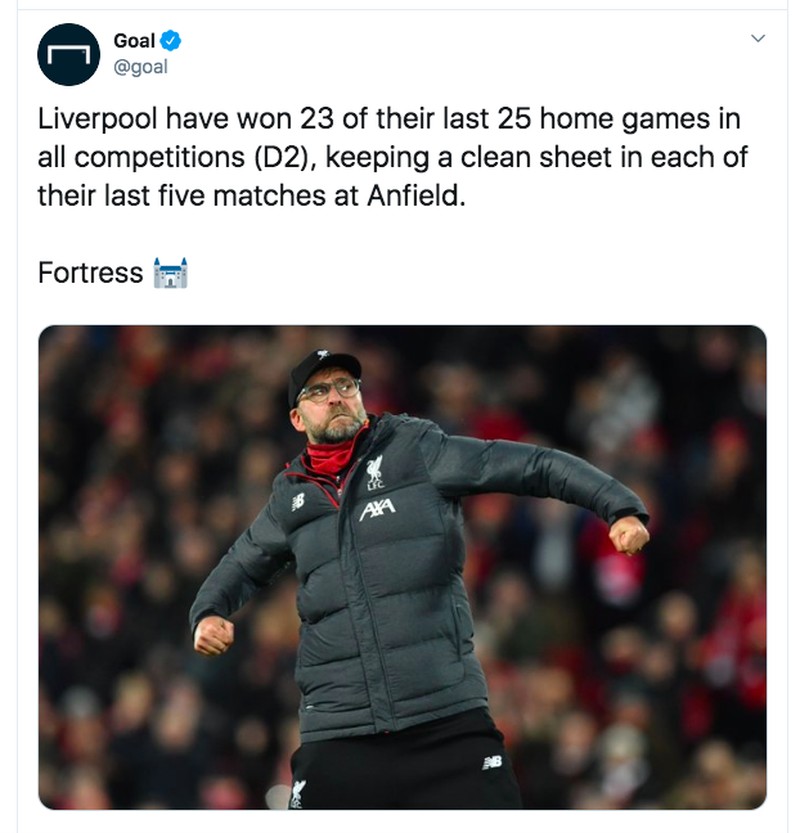Click the AXA logo on the jacket

tap(377, 510)
